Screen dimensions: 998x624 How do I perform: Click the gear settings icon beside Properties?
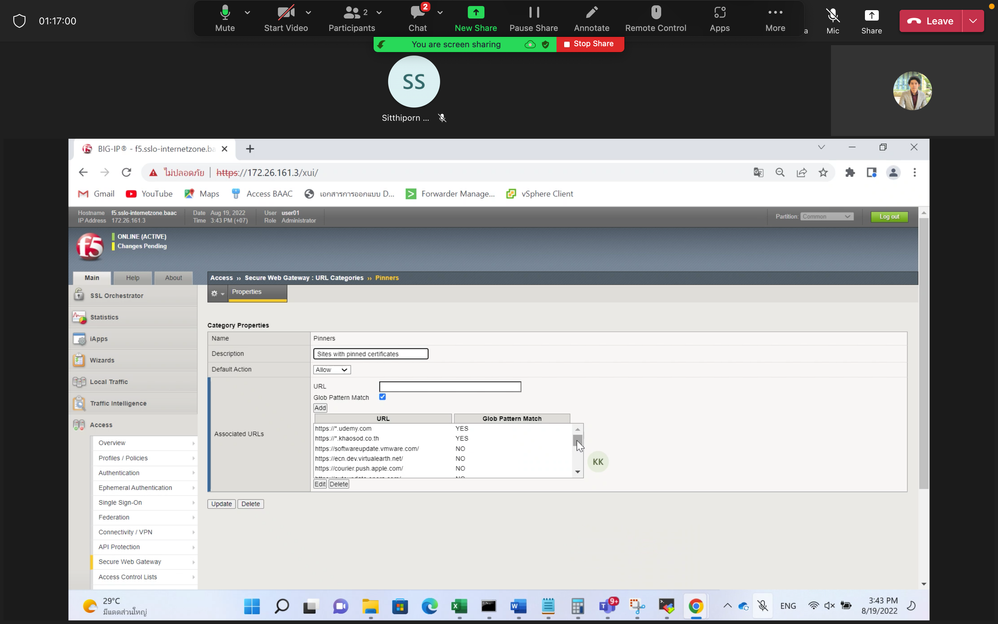coord(214,293)
